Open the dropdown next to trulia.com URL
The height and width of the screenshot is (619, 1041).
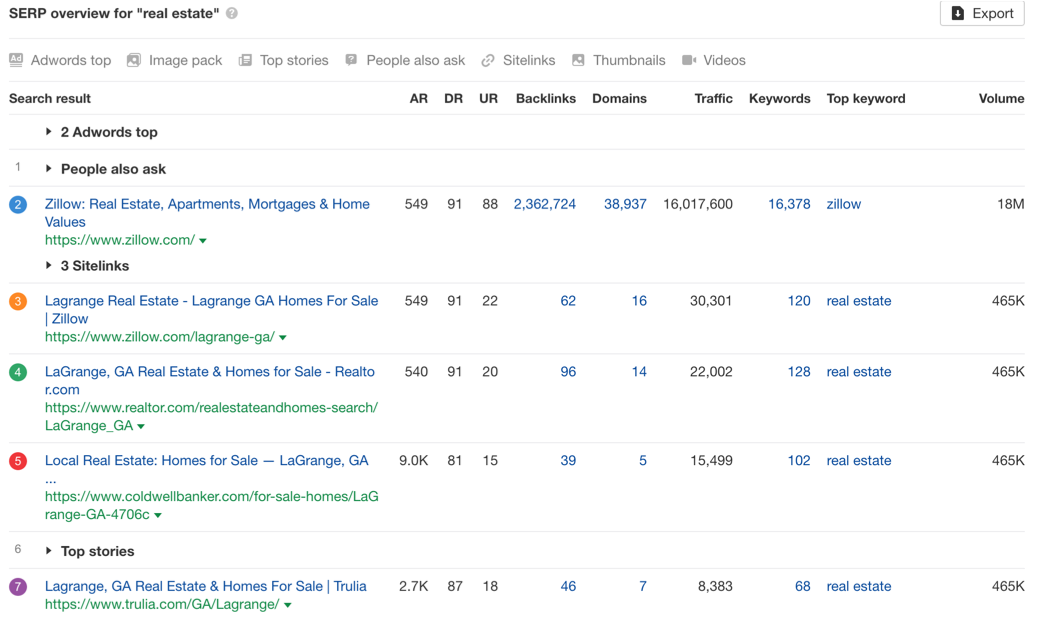287,605
